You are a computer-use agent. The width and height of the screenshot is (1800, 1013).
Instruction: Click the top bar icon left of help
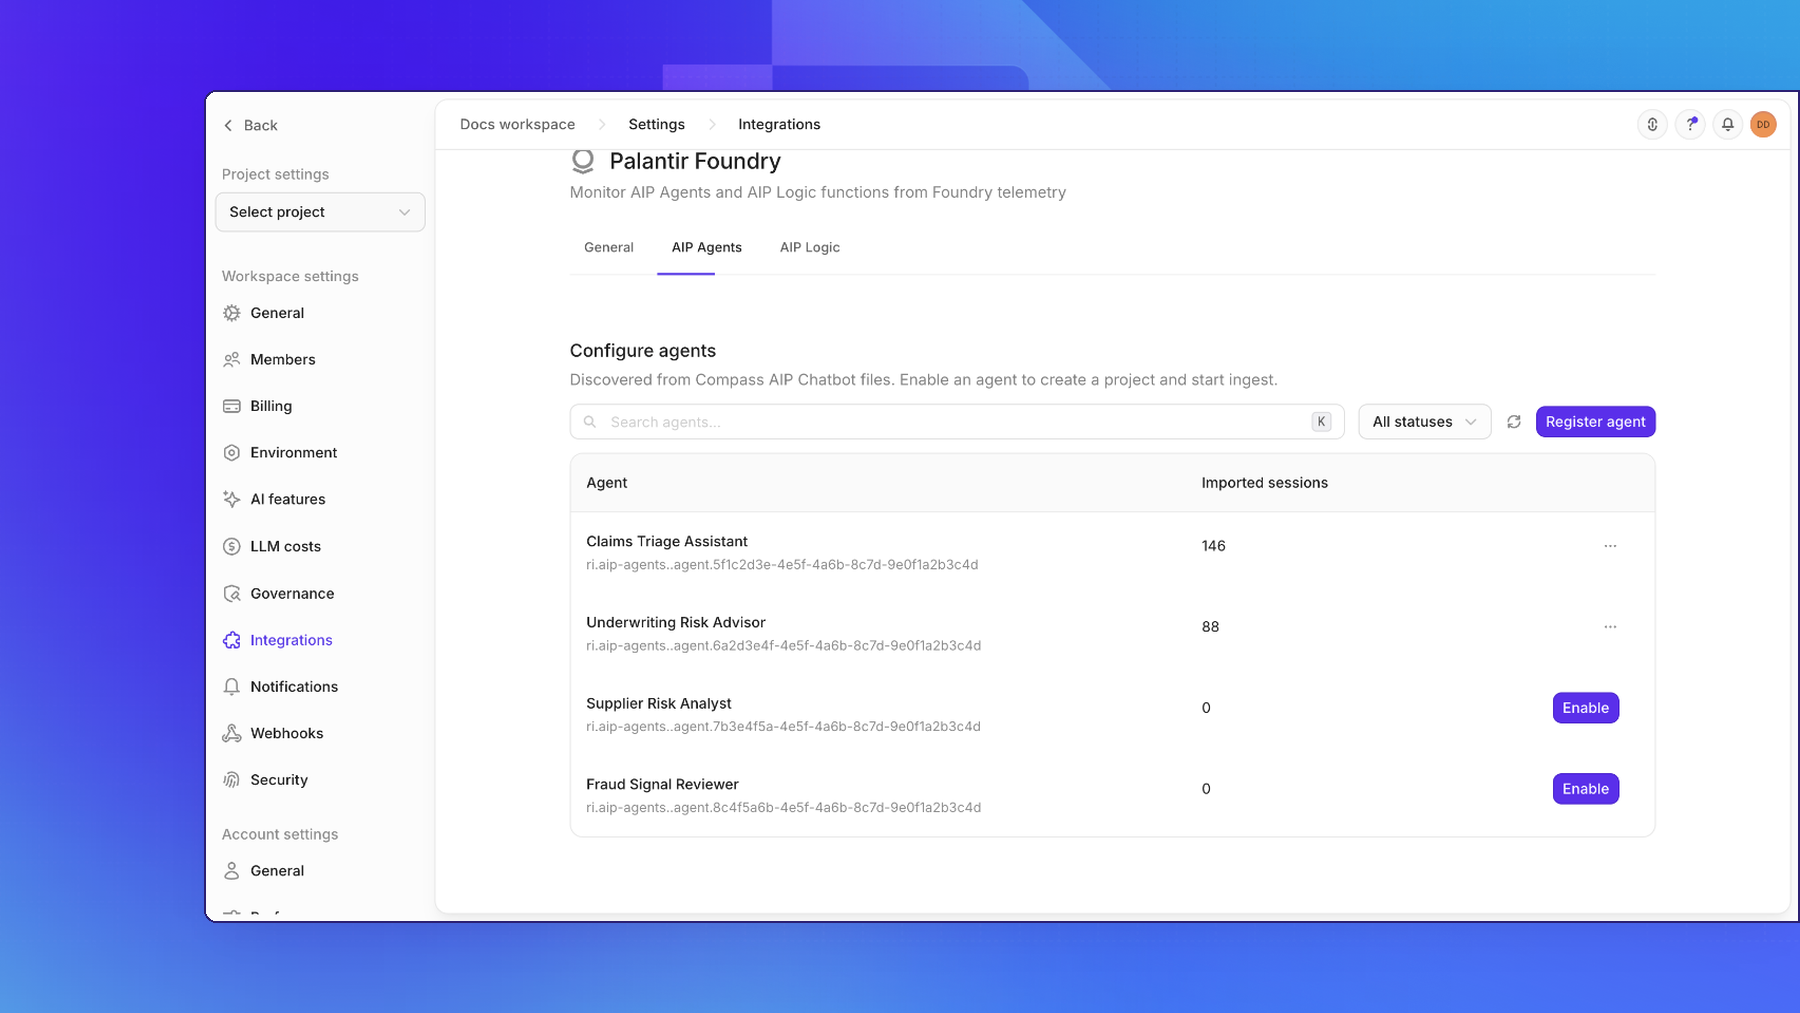pyautogui.click(x=1652, y=124)
